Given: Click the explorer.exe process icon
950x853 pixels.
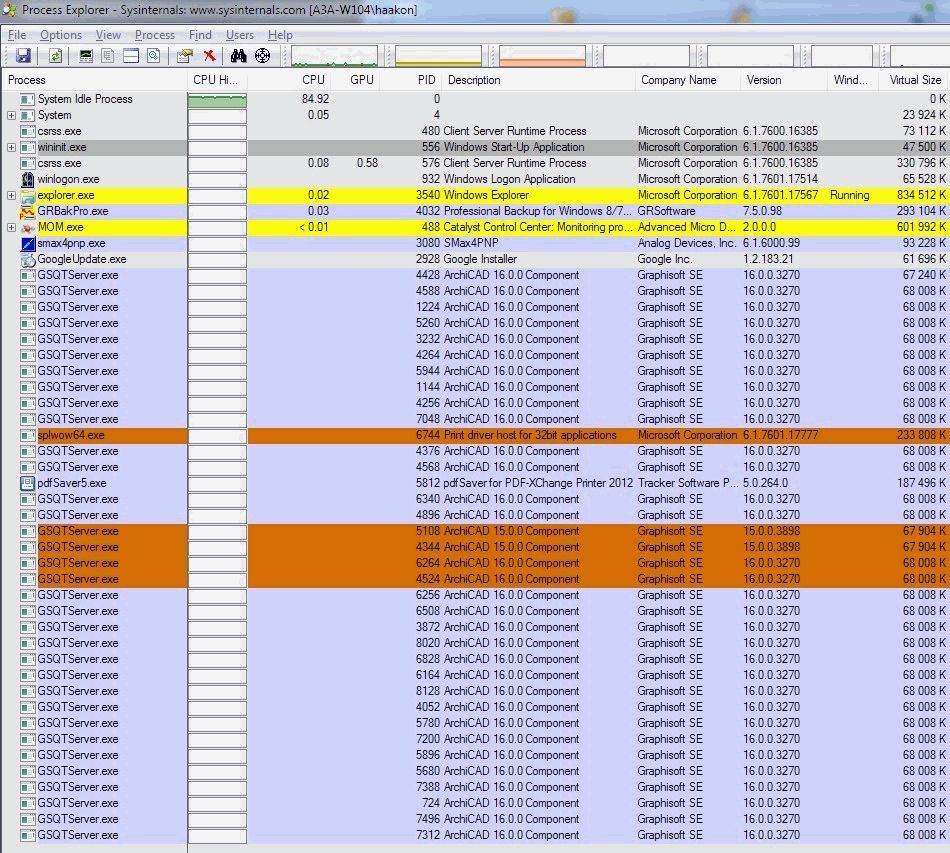Looking at the screenshot, I should click(x=27, y=195).
